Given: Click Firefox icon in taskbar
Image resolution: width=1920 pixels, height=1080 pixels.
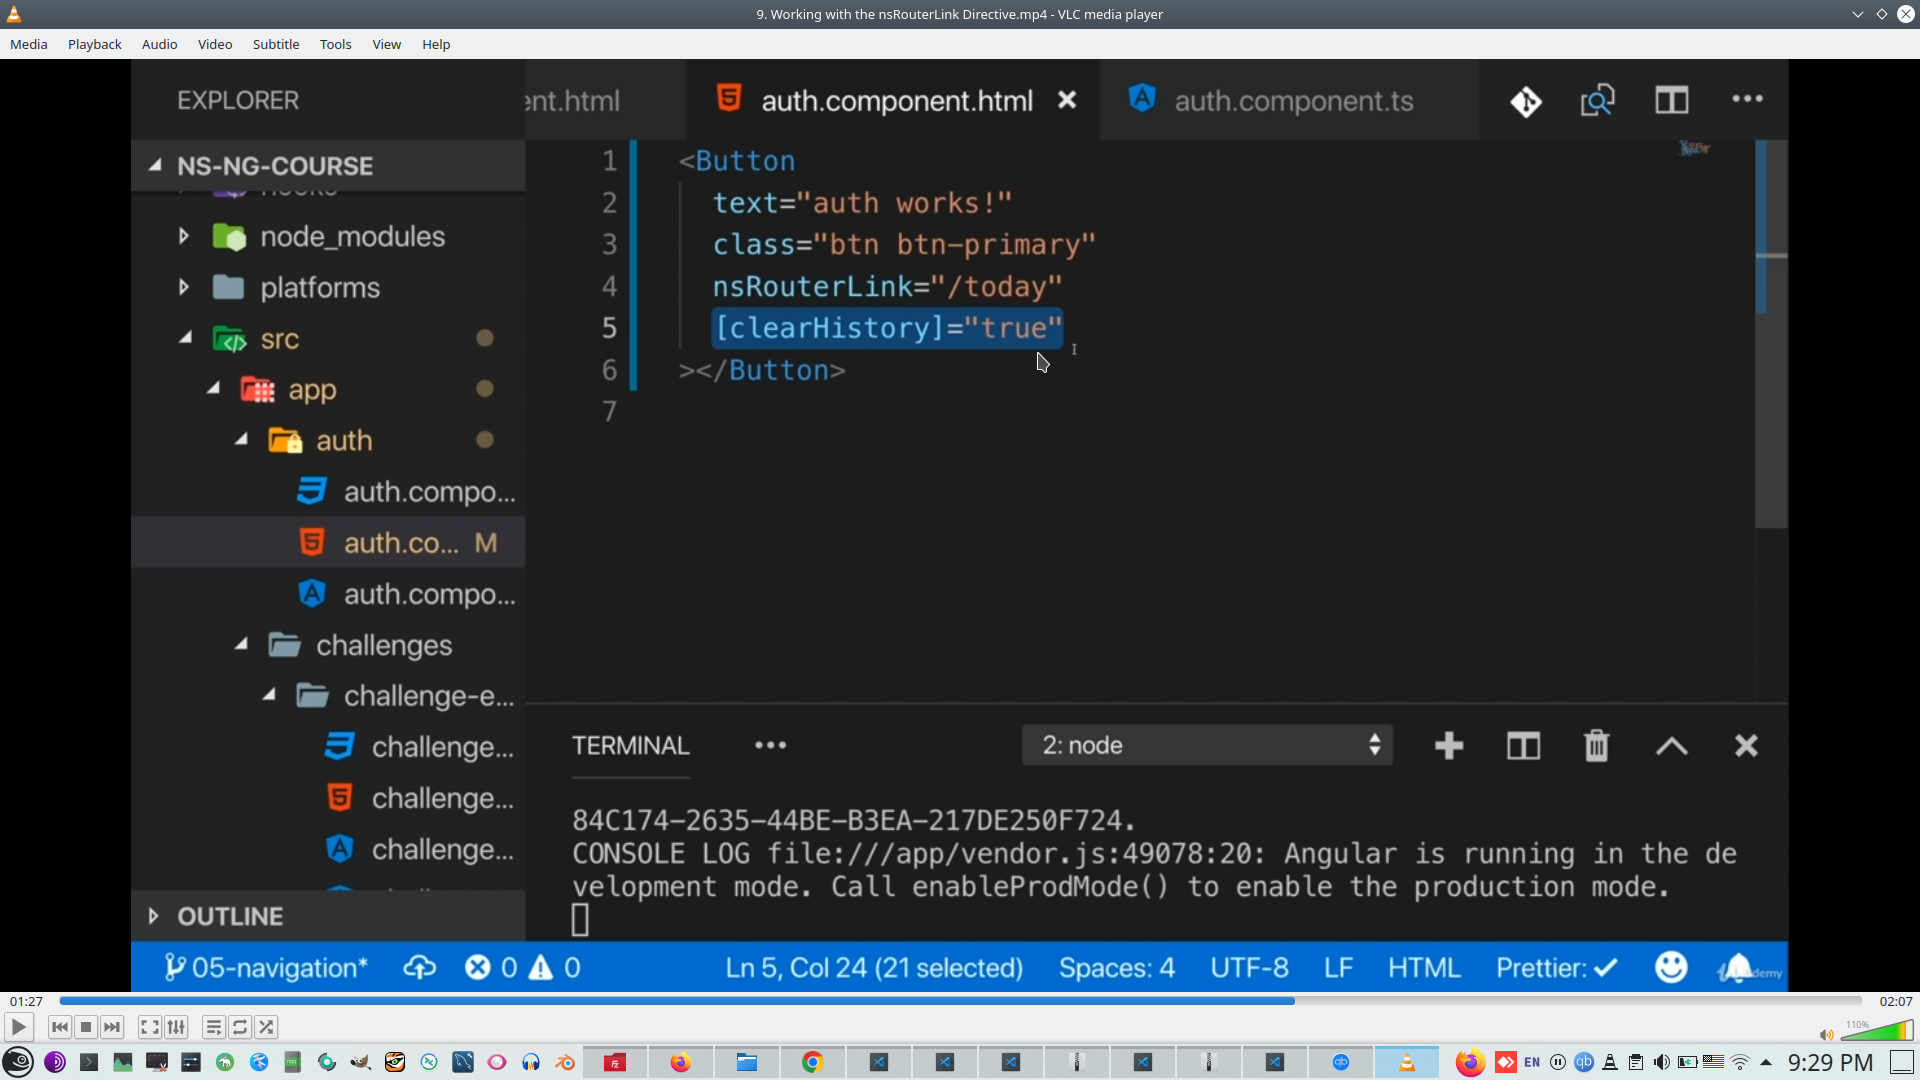Looking at the screenshot, I should point(680,1062).
